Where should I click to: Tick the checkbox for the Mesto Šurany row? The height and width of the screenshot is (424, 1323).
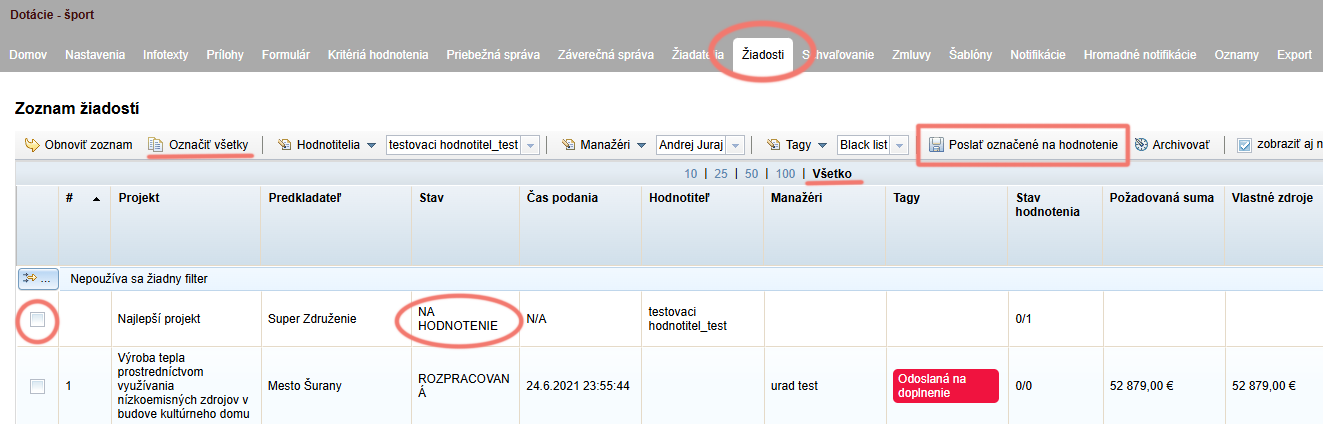[38, 386]
